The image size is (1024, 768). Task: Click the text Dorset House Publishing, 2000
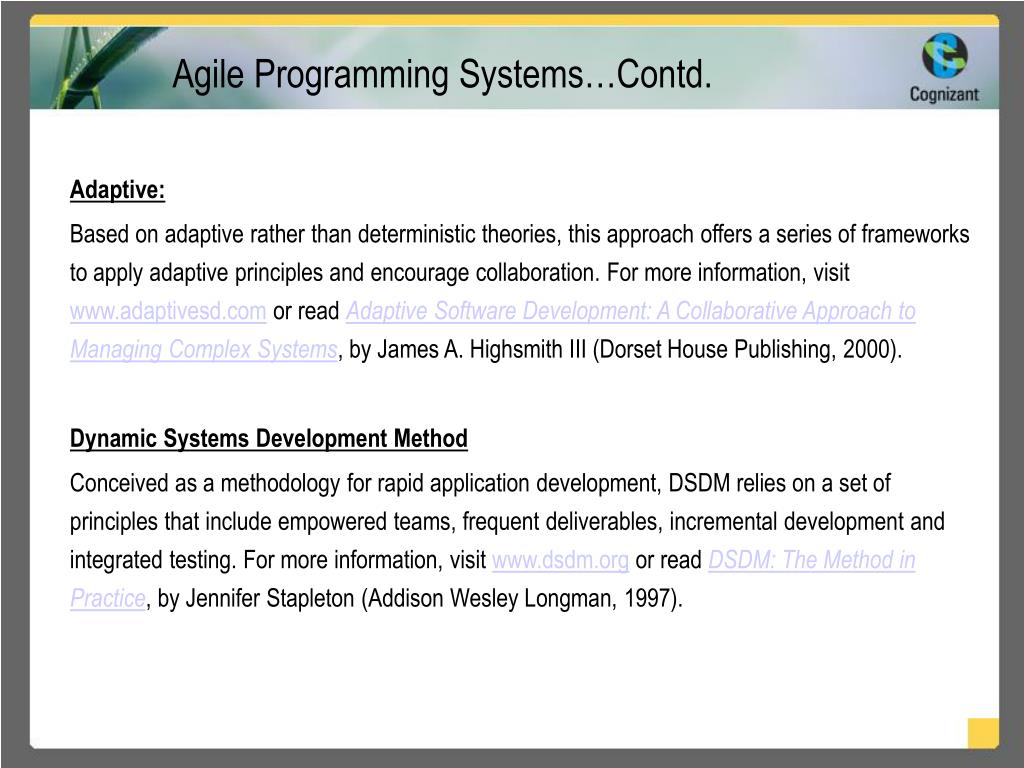[746, 349]
